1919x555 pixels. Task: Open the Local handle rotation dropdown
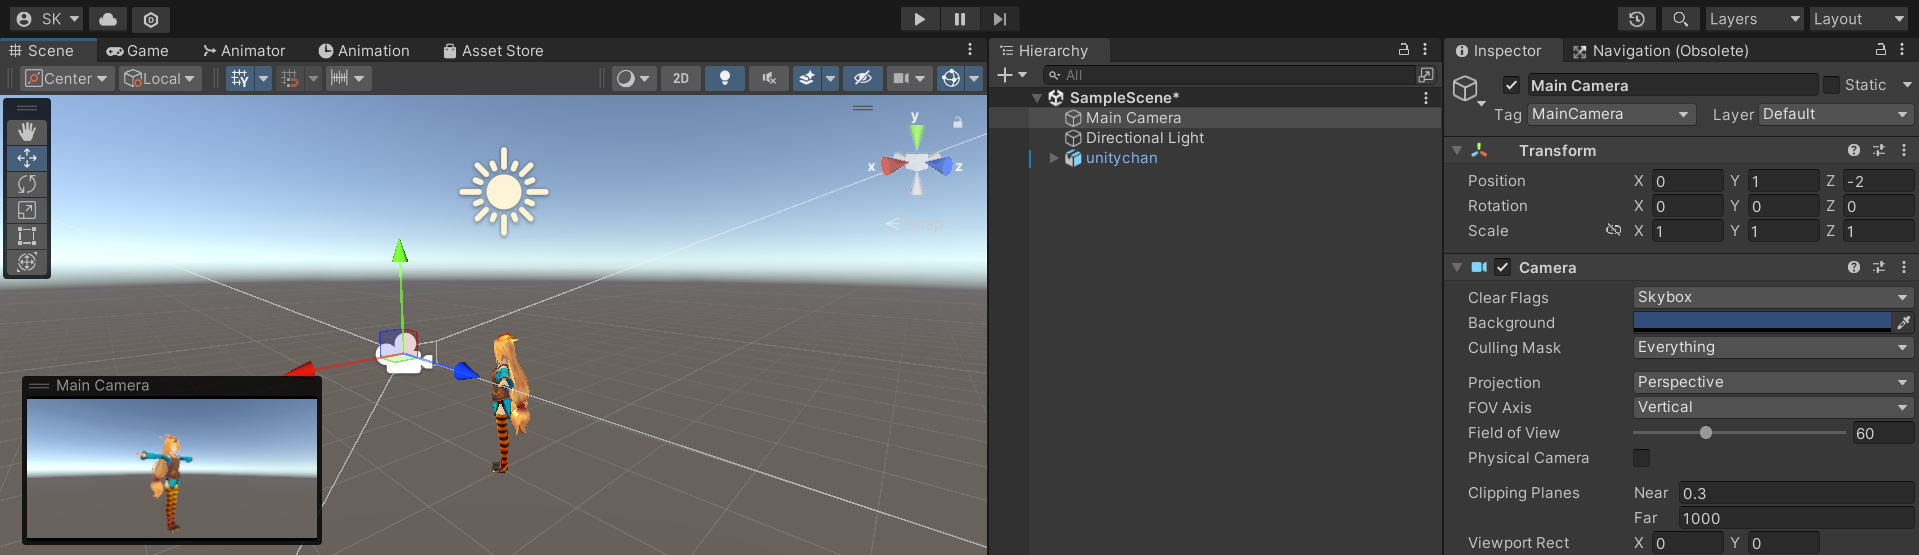click(x=160, y=78)
